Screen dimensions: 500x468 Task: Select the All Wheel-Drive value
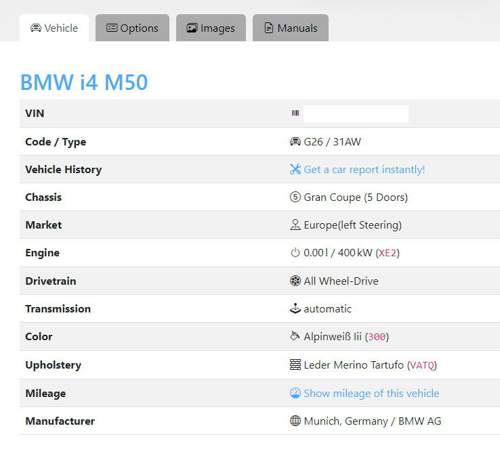pos(341,281)
